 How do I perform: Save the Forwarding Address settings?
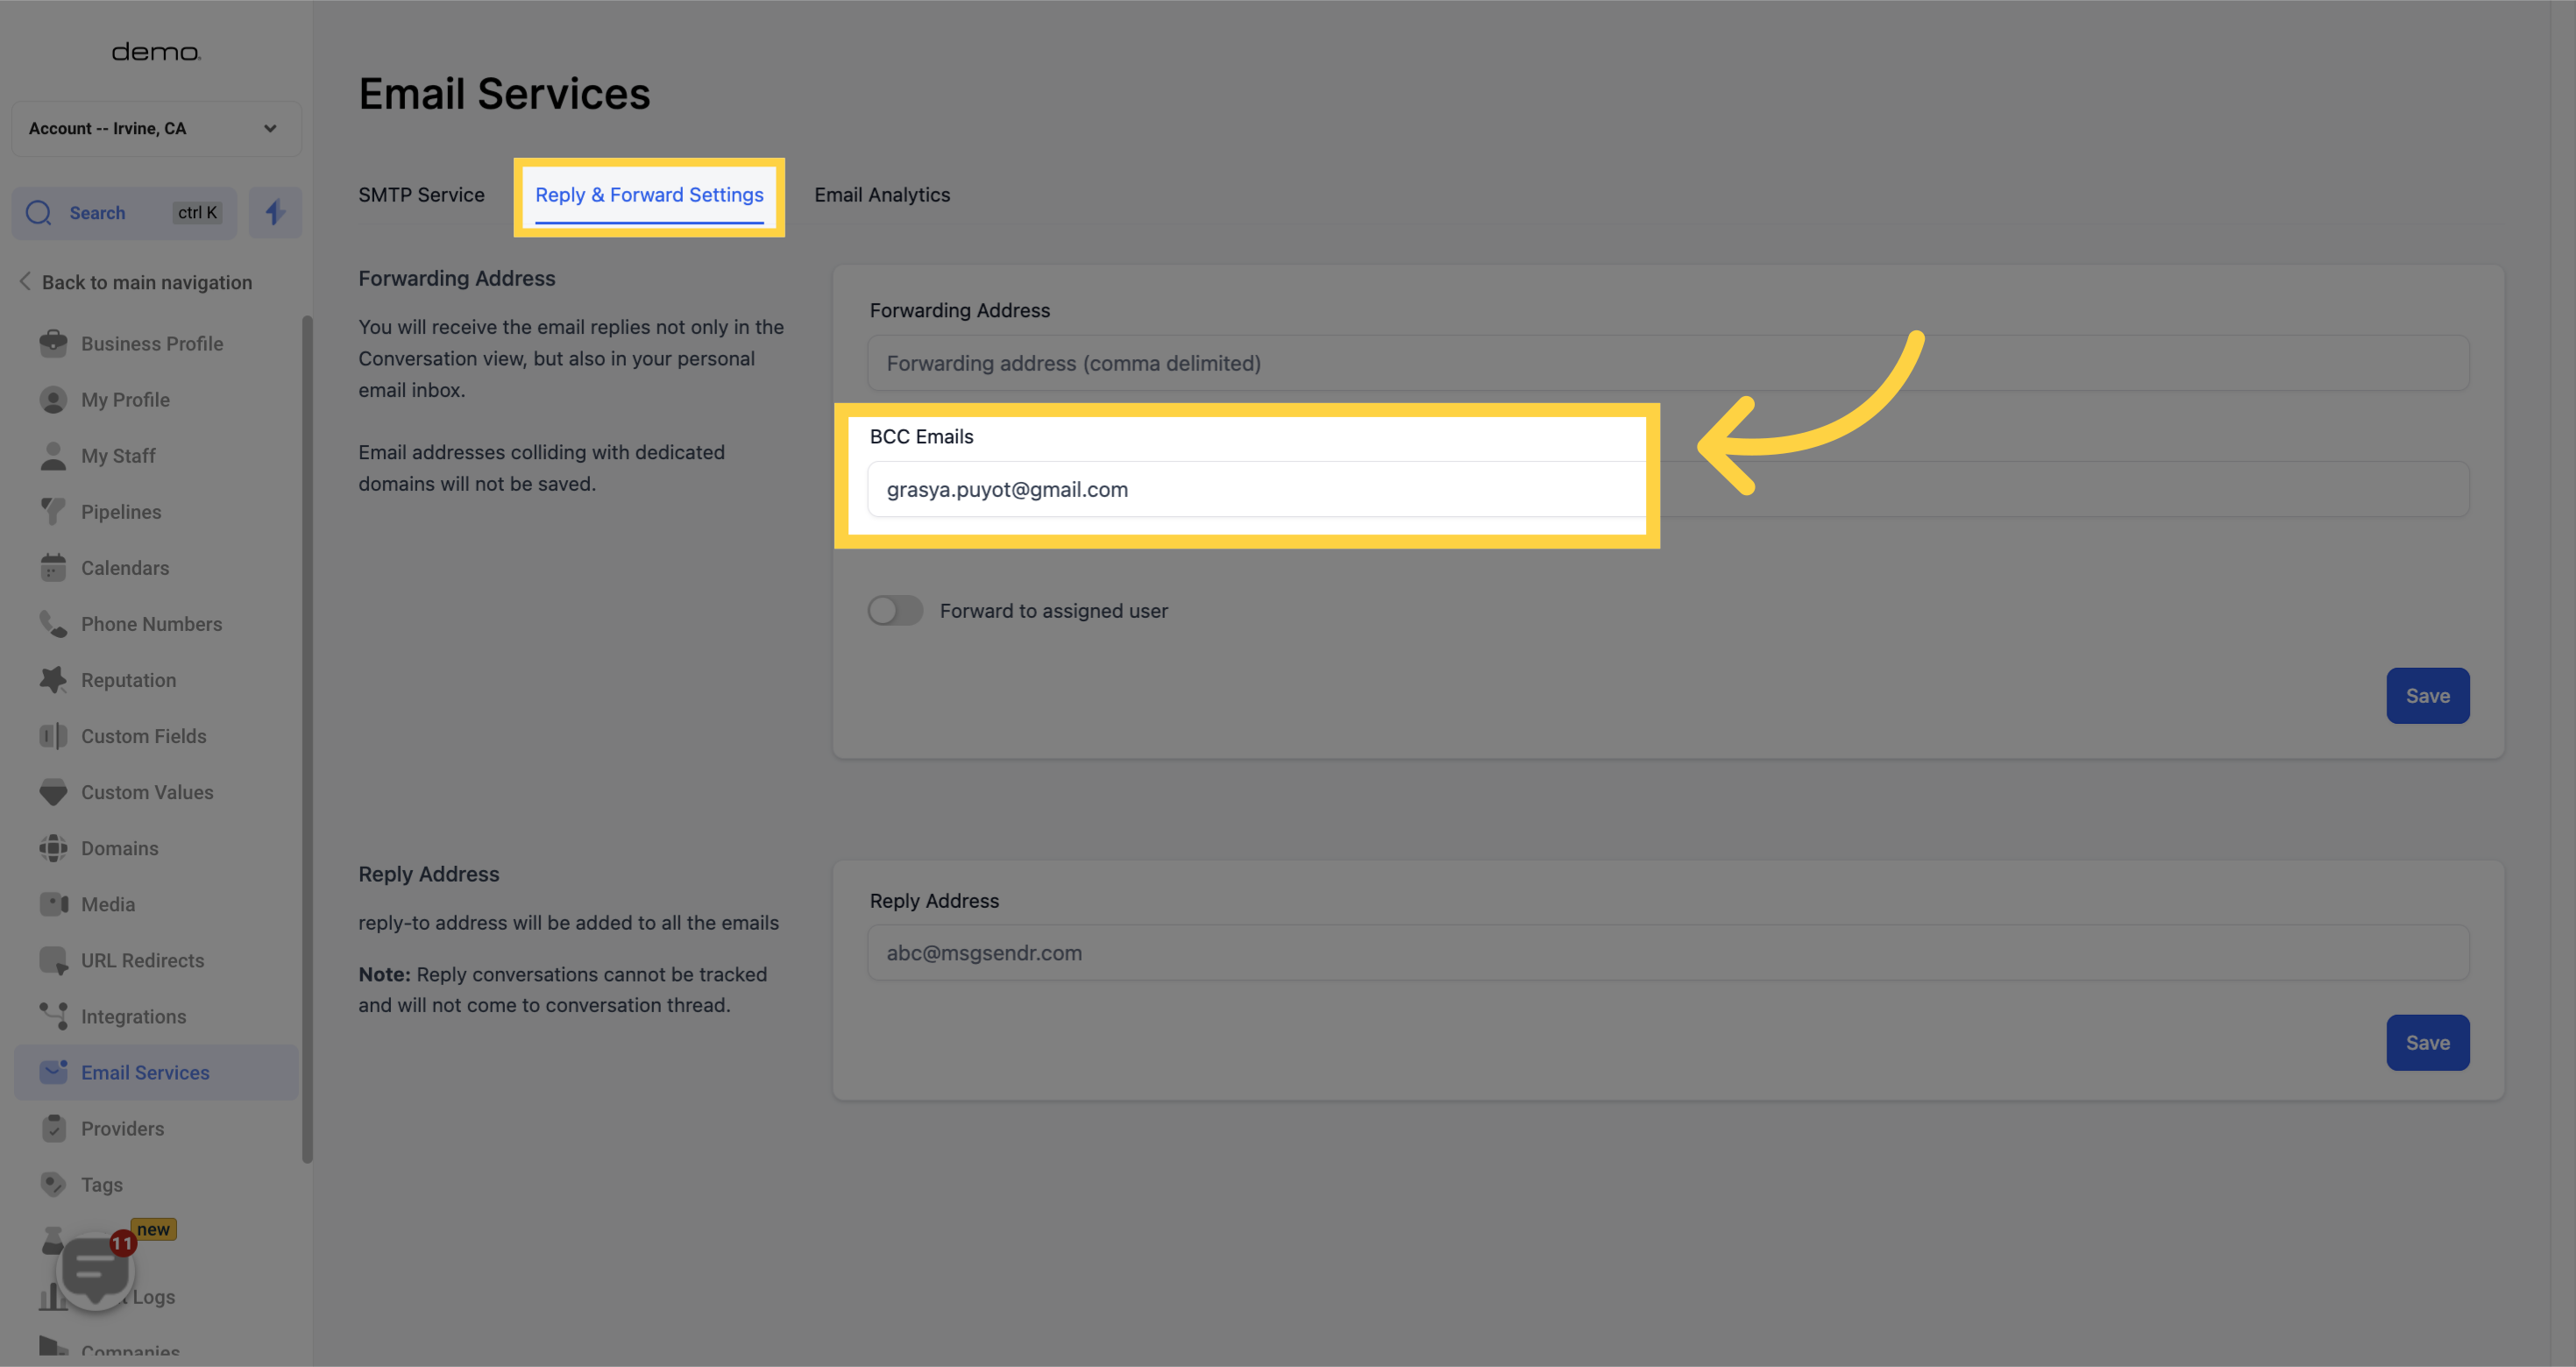coord(2428,695)
